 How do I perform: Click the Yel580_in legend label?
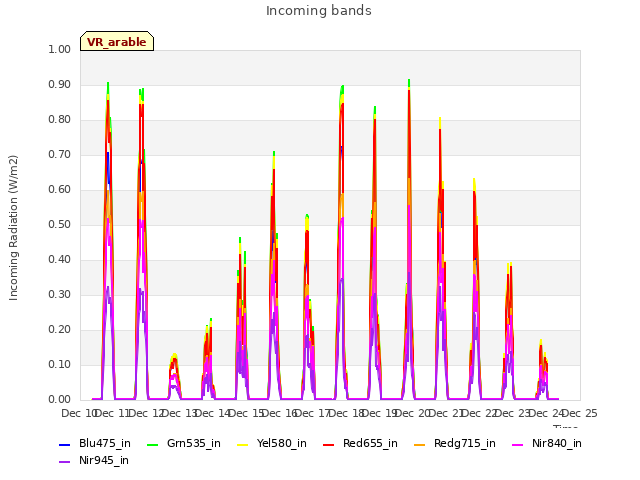click(x=282, y=444)
